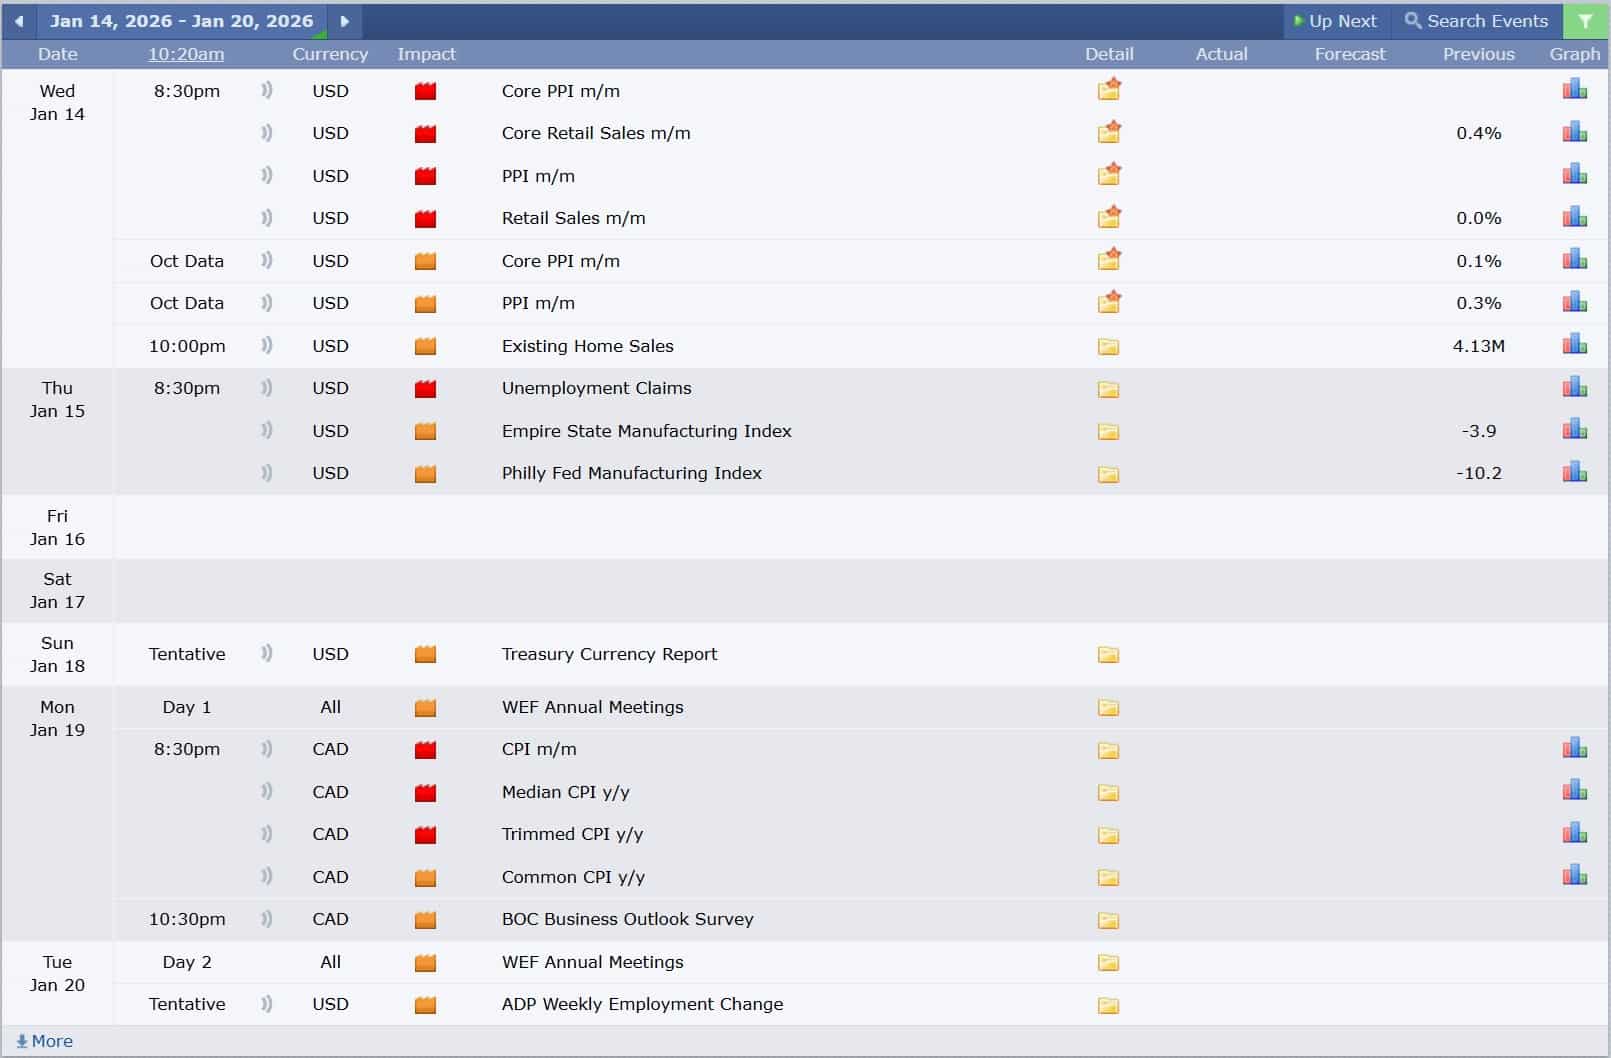
Task: Click orange impact icon for Empire State Manufacturing Index
Action: tap(424, 430)
